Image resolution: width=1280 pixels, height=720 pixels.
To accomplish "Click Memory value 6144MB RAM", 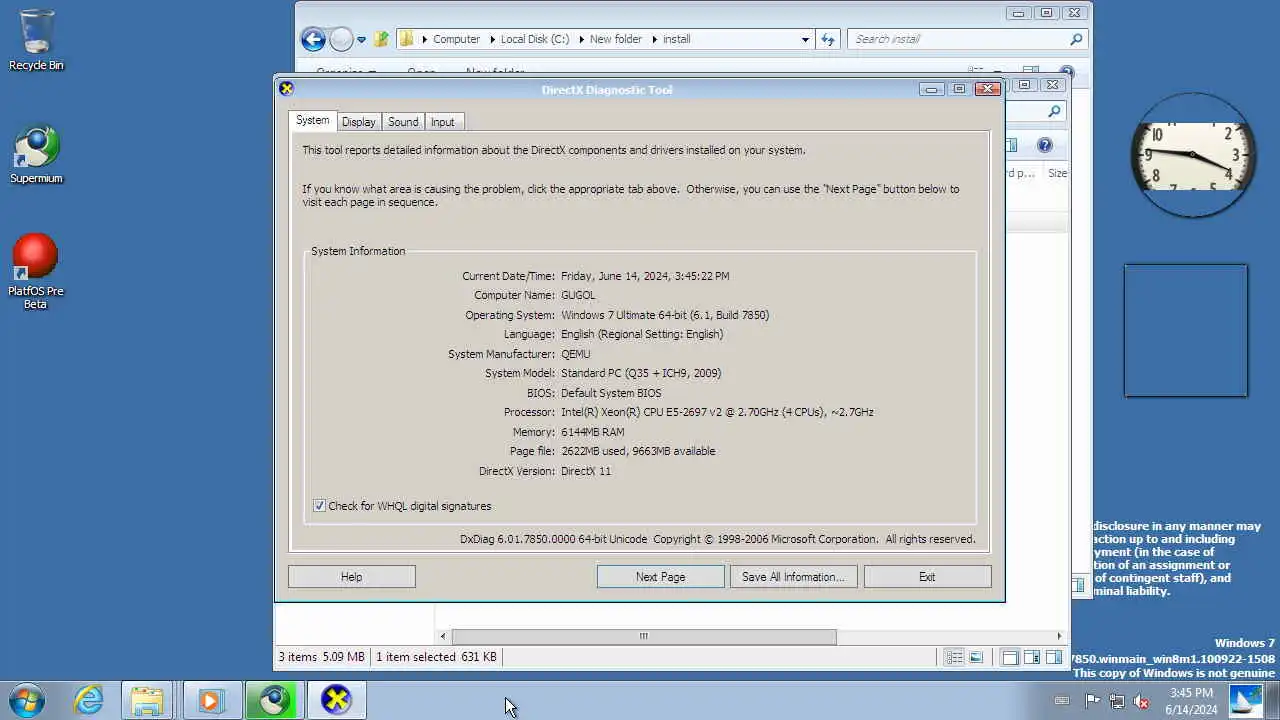I will pyautogui.click(x=592, y=432).
